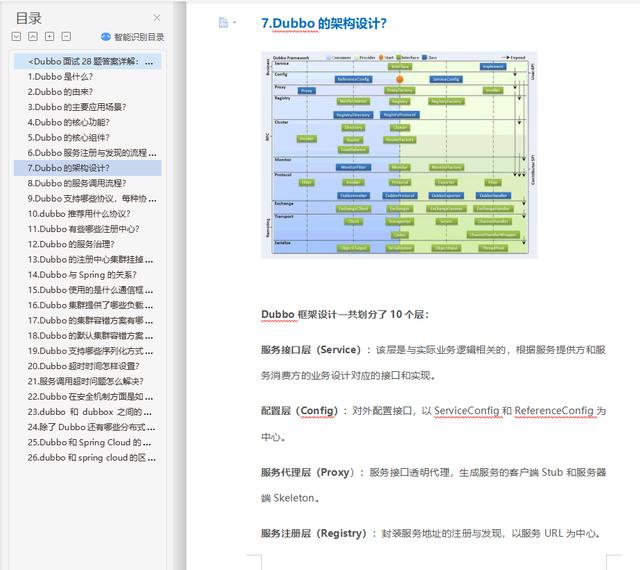This screenshot has width=640, height=570.
Task: Click the expand-down arrow icon in outline toolbar
Action: pyautogui.click(x=16, y=37)
